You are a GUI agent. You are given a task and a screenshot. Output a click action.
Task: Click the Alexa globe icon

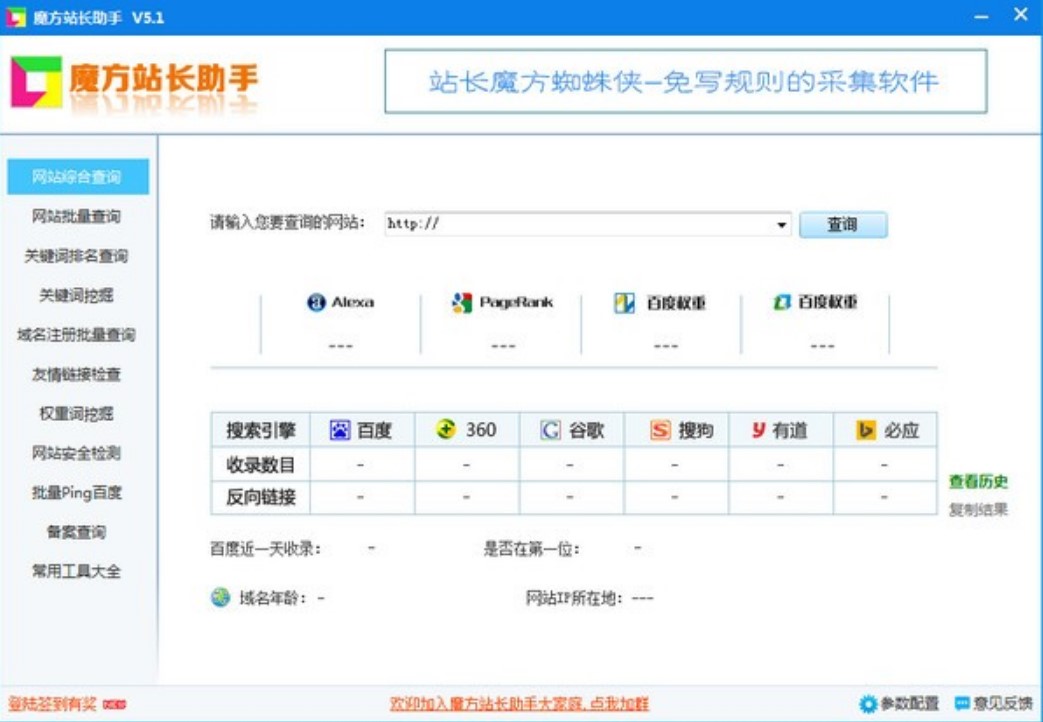(x=316, y=302)
